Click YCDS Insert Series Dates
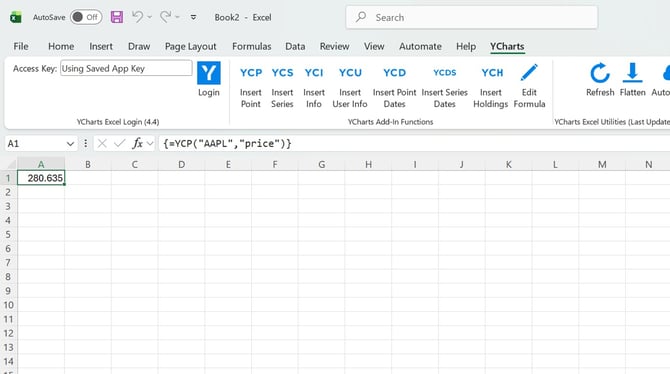 [444, 88]
